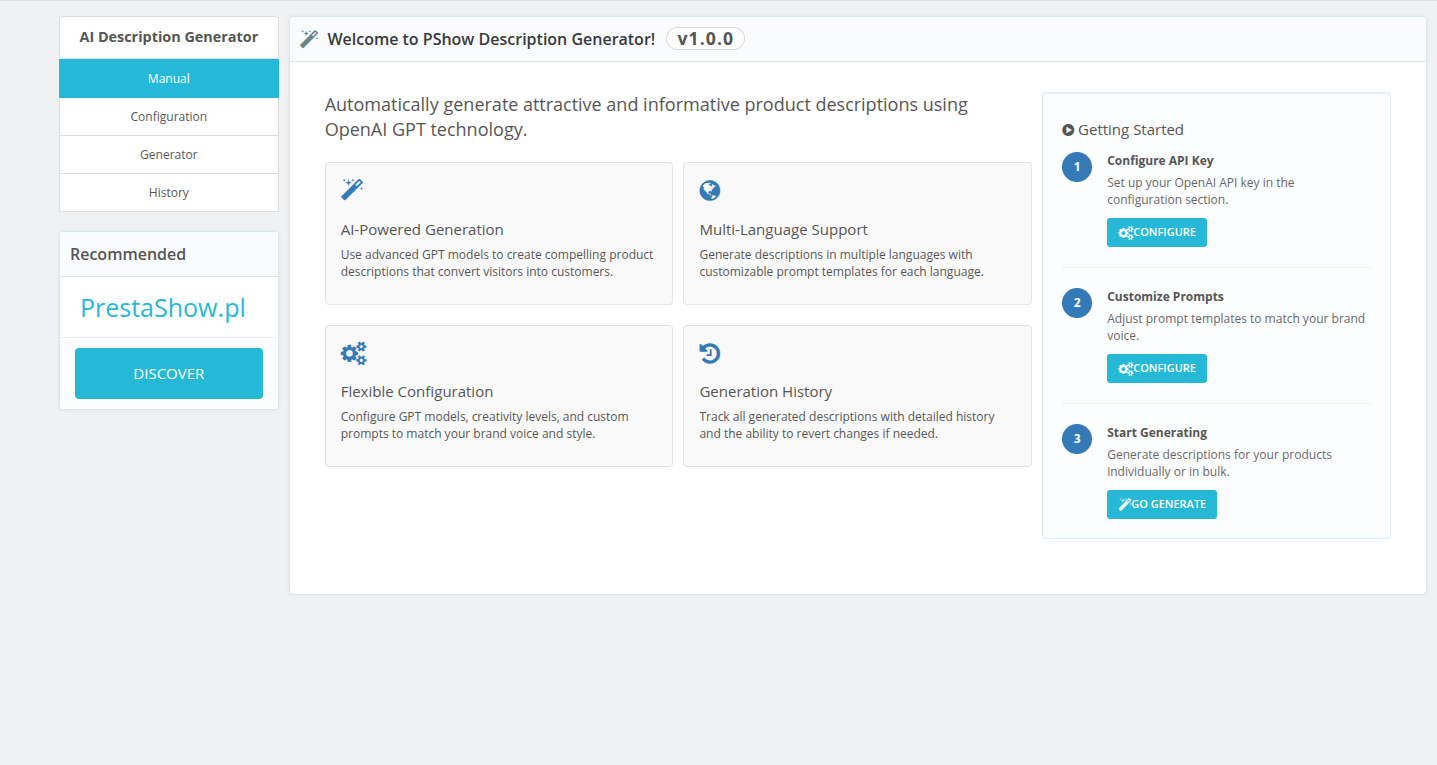Viewport: 1437px width, 765px height.
Task: Click the Configure API Key heading
Action: [x=1160, y=160]
